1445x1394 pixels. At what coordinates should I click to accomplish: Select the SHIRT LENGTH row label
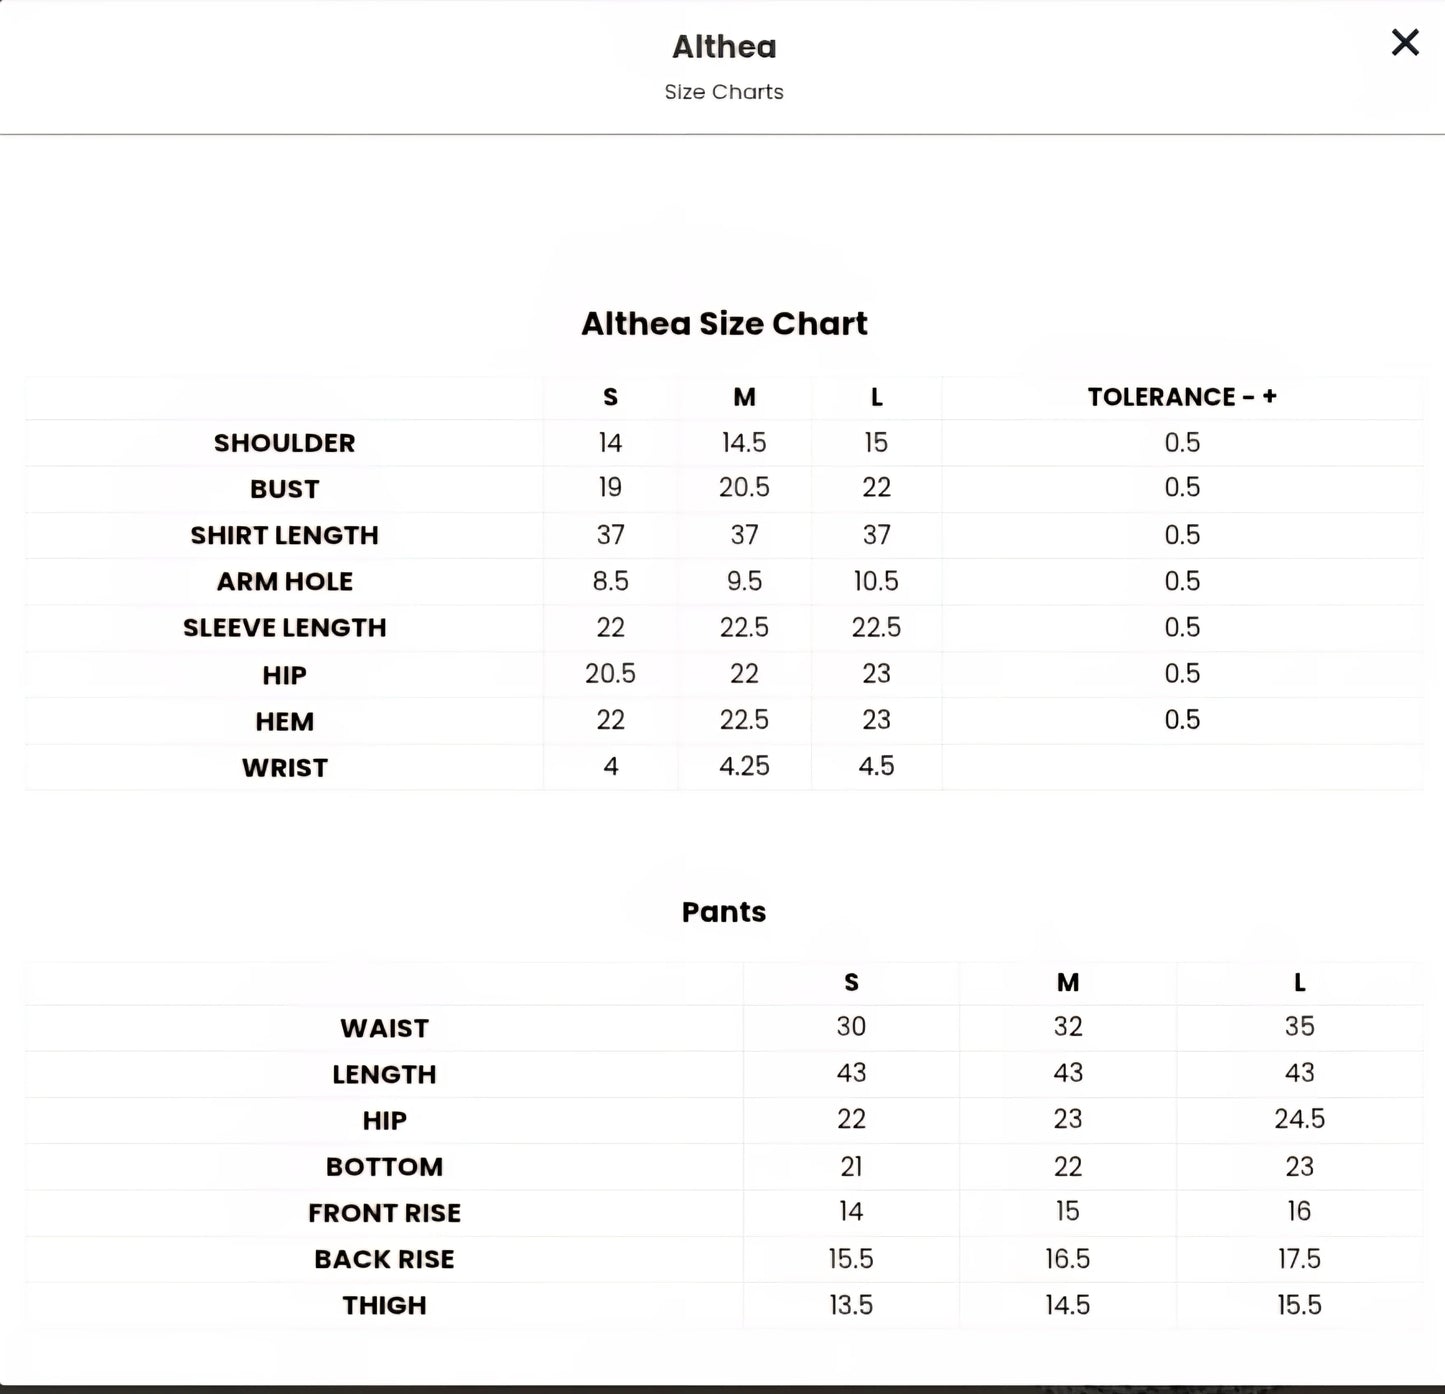pos(284,535)
